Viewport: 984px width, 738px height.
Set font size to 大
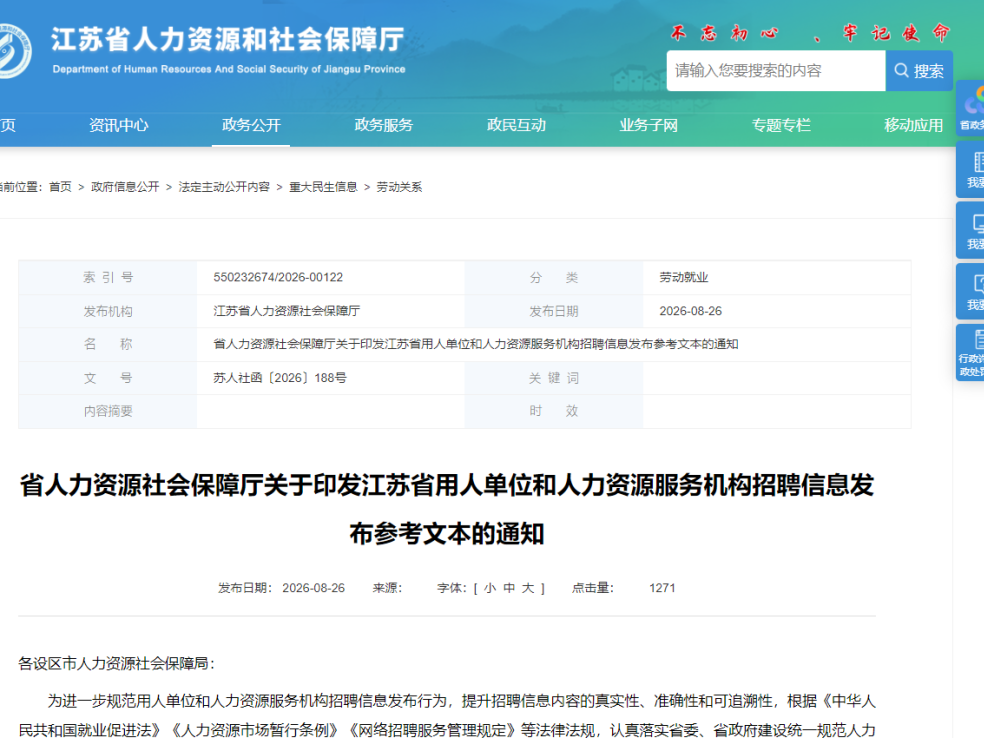pyautogui.click(x=528, y=588)
